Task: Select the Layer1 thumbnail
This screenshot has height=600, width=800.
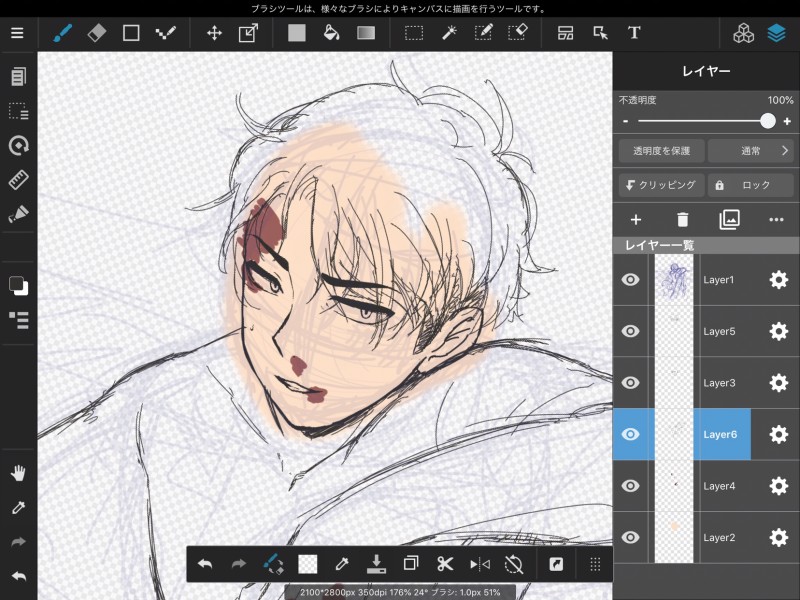Action: click(674, 280)
